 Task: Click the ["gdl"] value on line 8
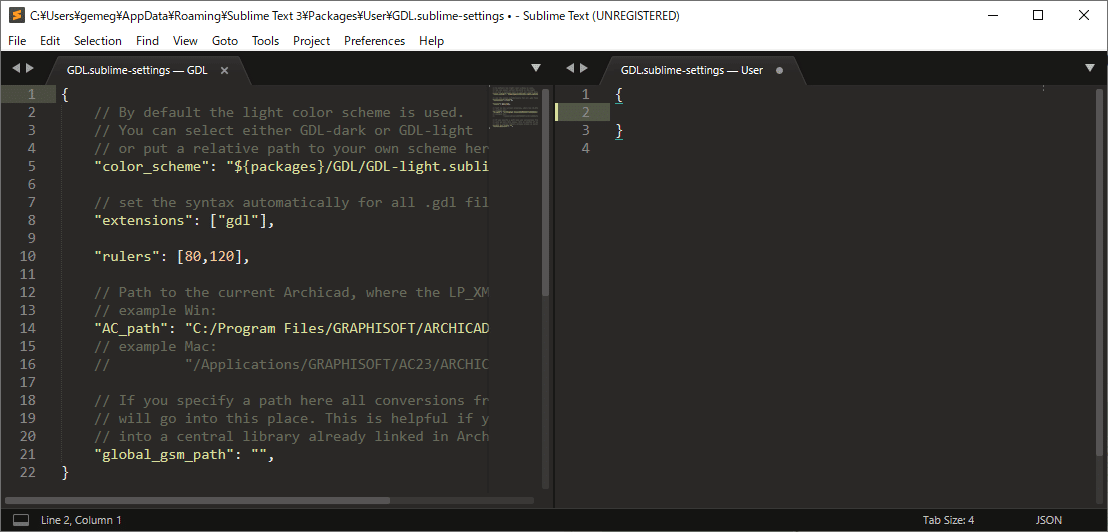pos(238,220)
